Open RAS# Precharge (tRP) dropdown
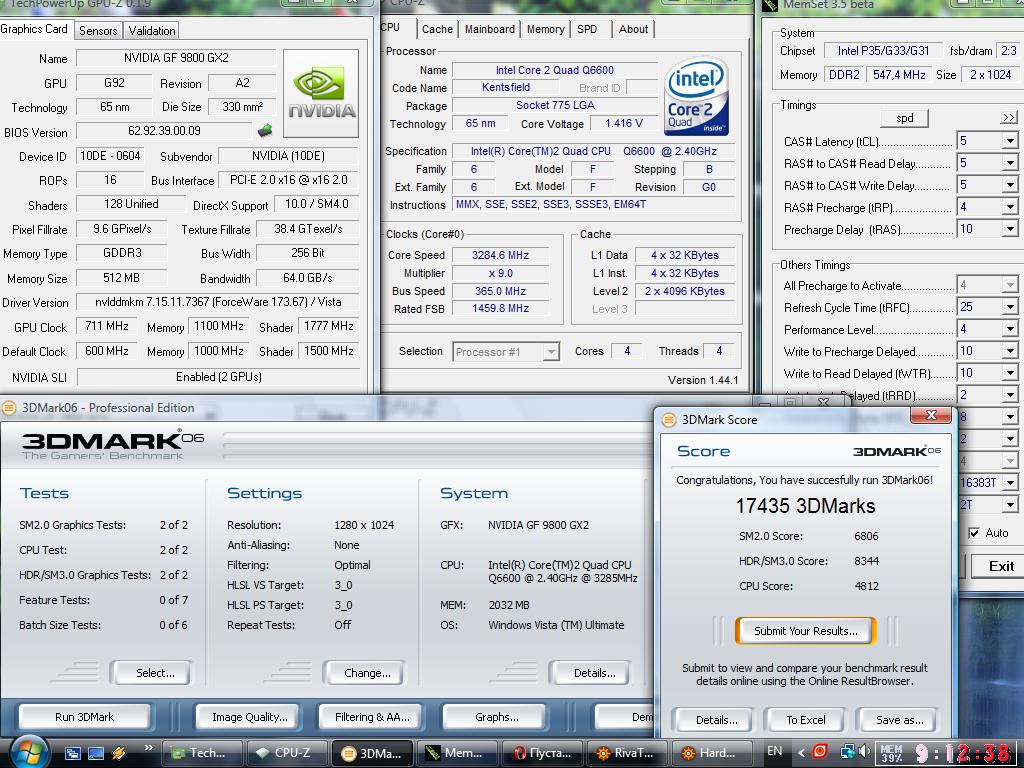 (1010, 208)
